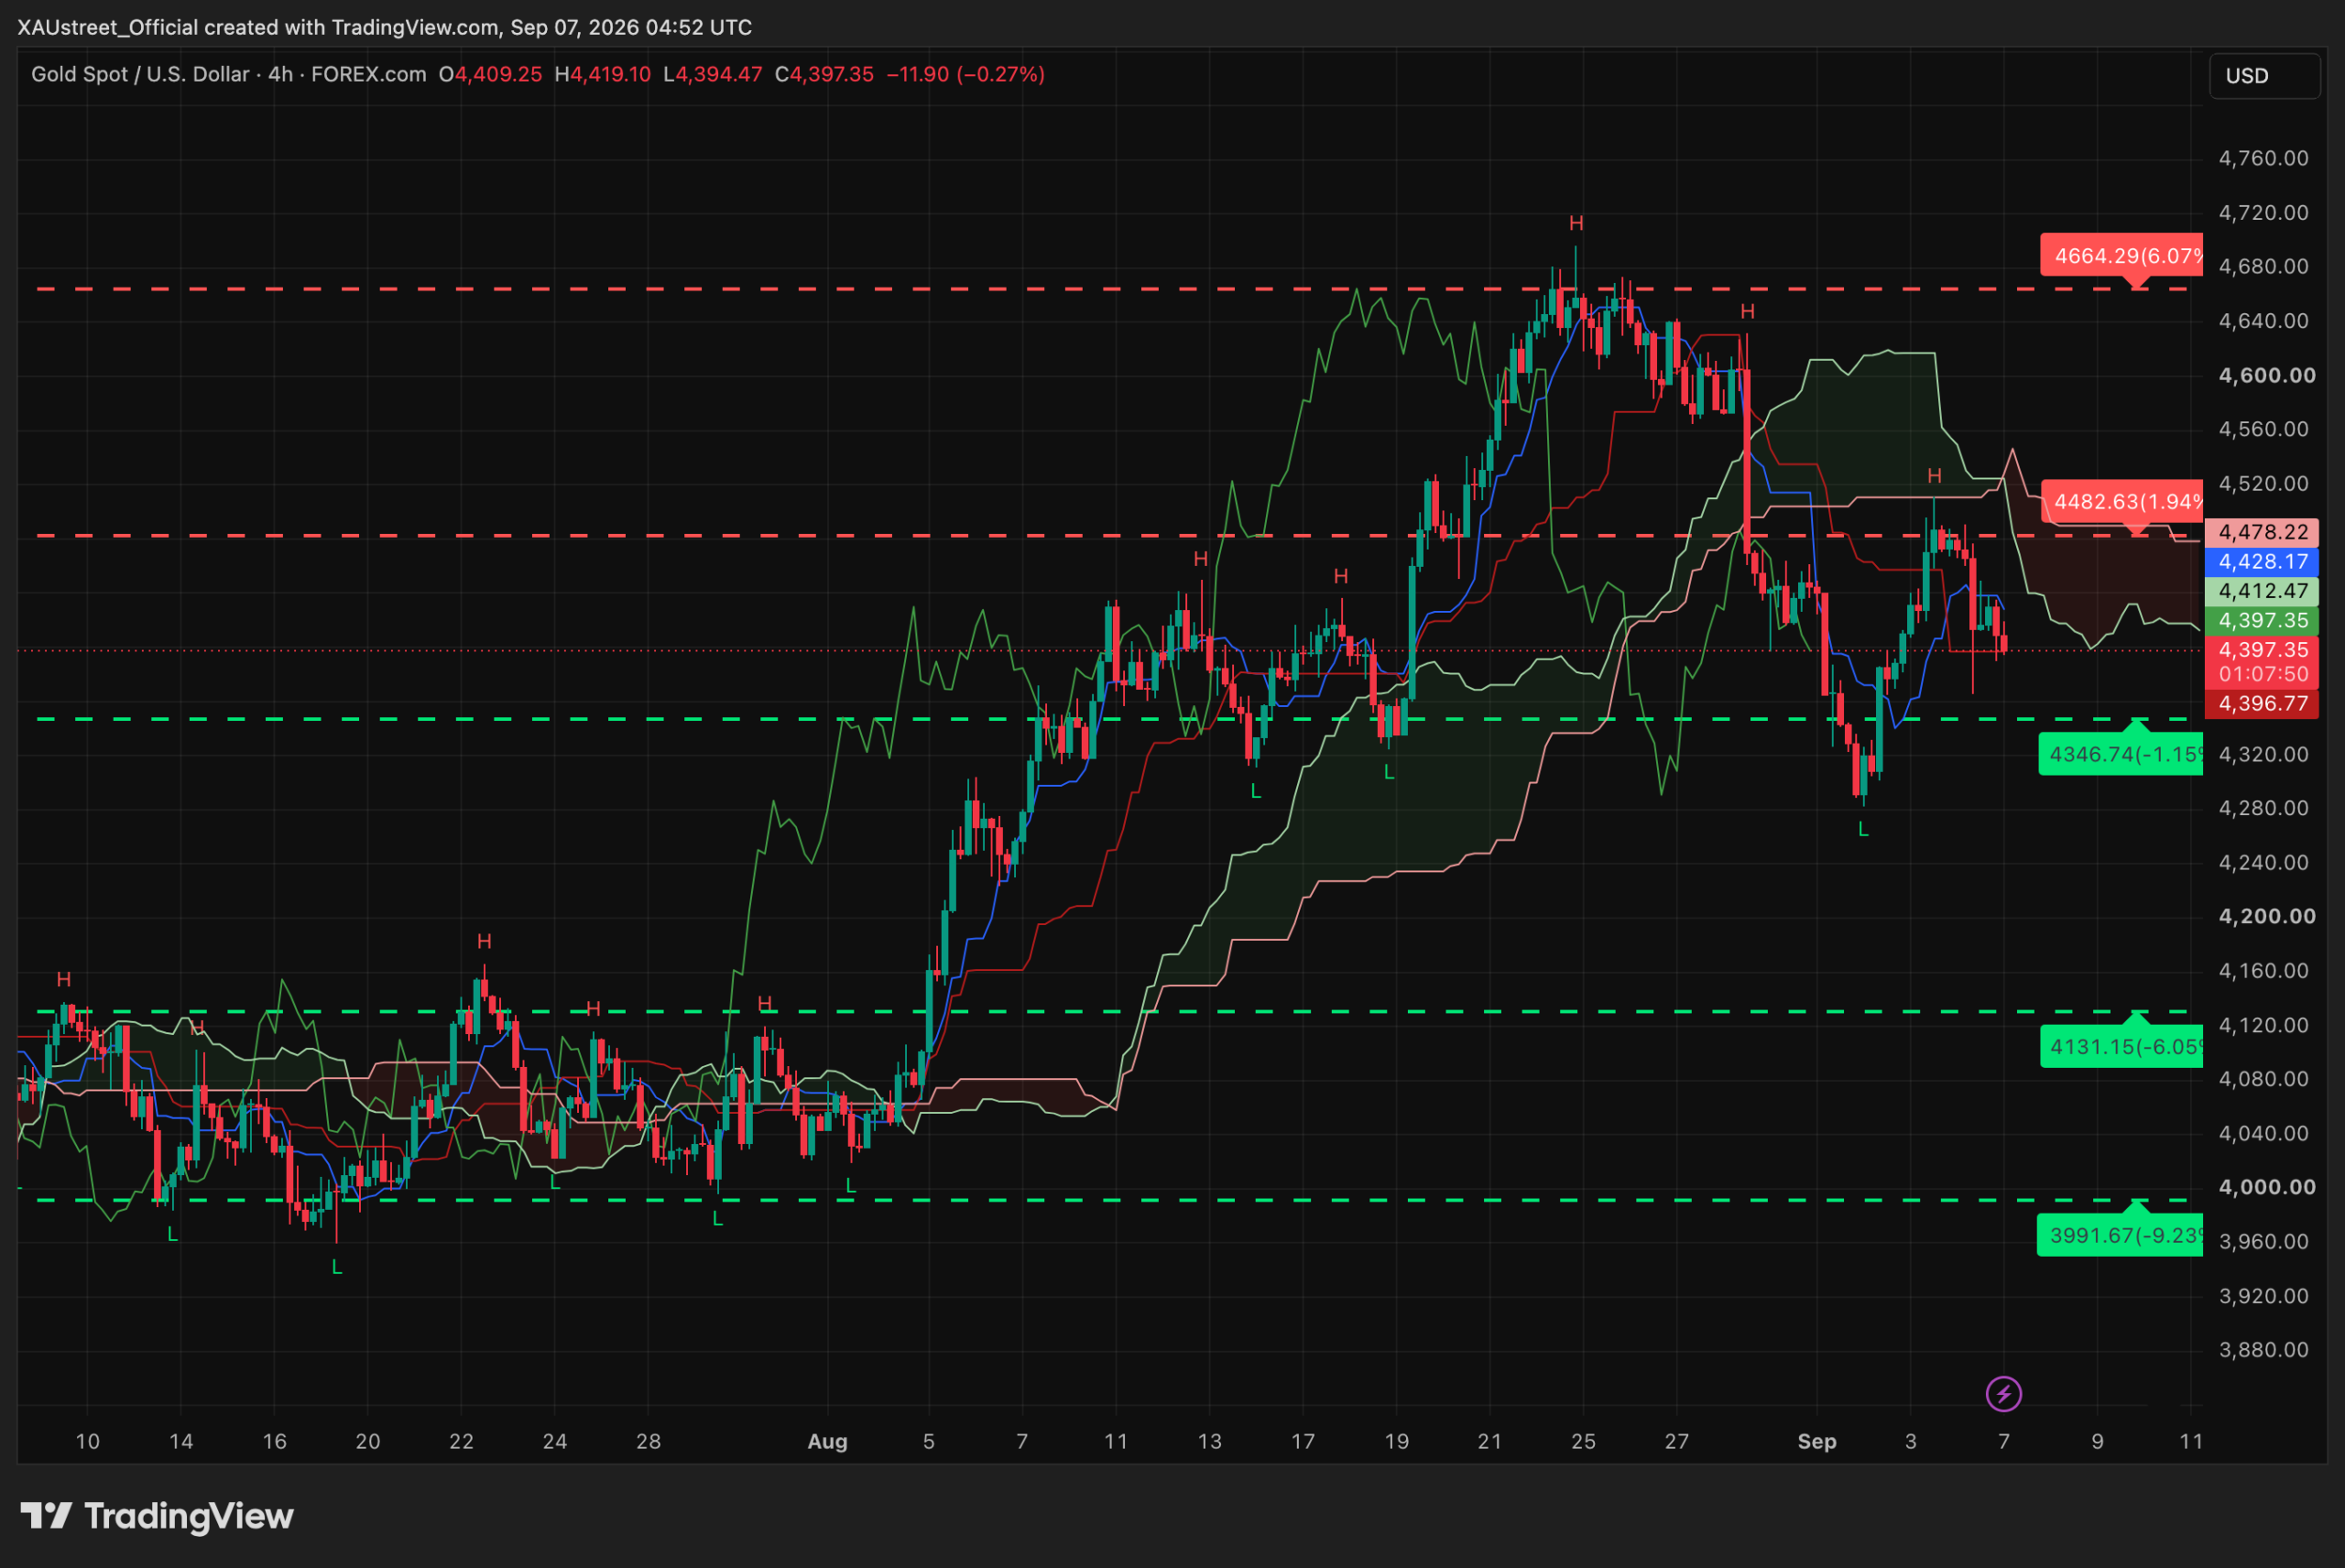Click the Sep label on time axis
Screen dimensions: 2345x1568
1816,1441
